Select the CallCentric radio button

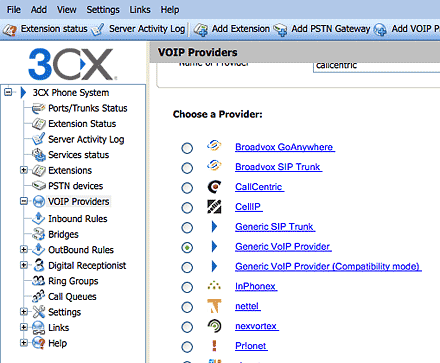(187, 188)
